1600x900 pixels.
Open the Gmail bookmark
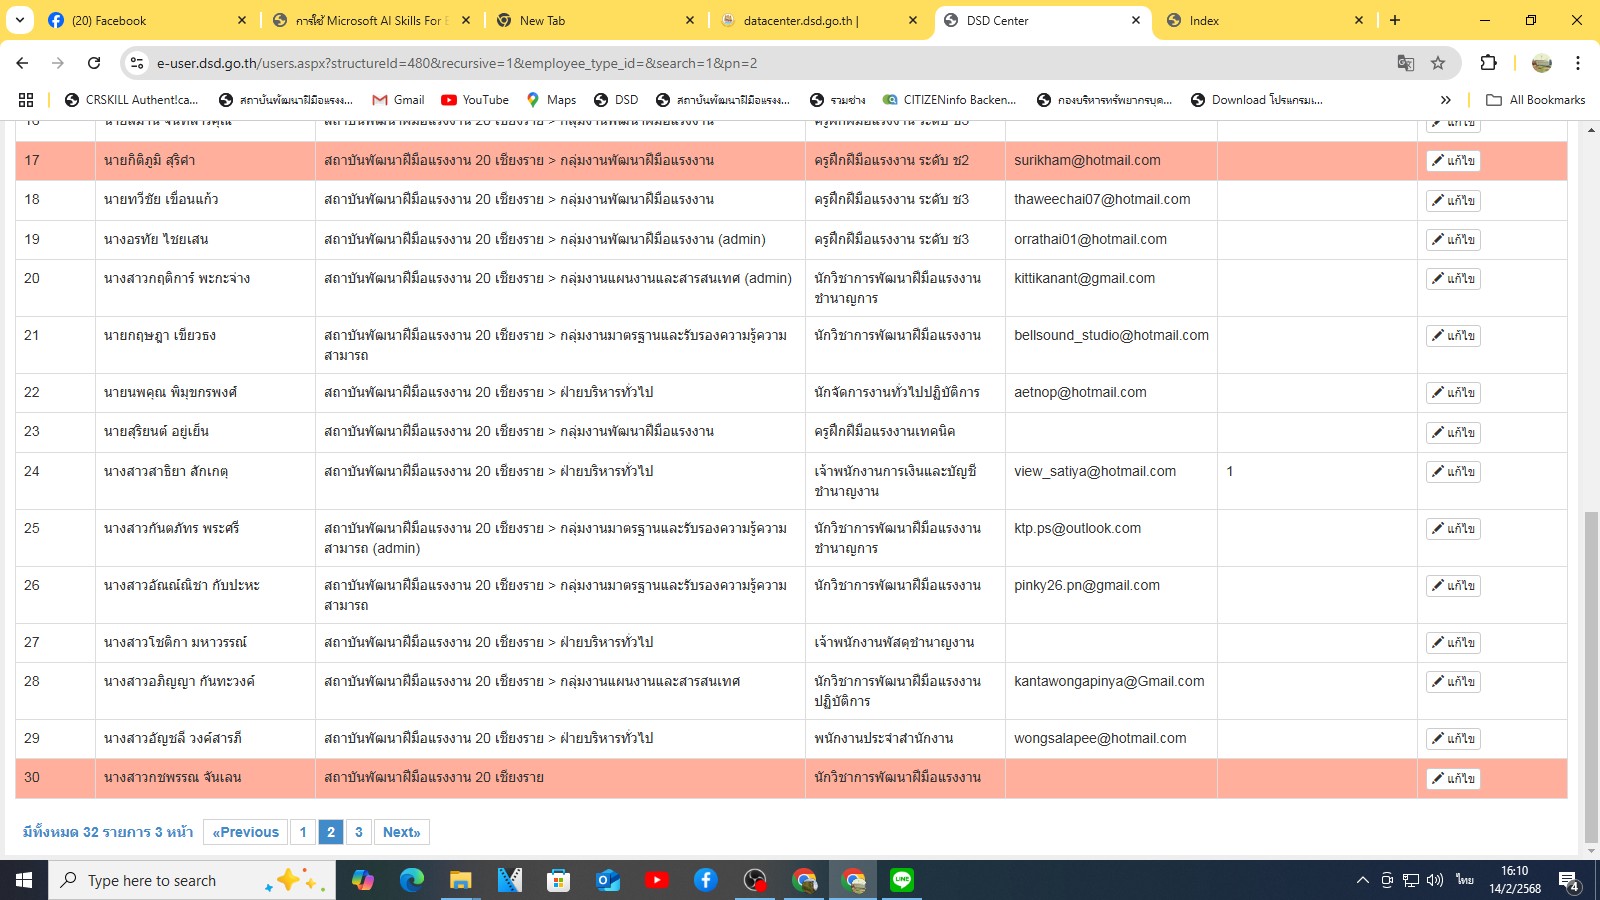[x=398, y=100]
